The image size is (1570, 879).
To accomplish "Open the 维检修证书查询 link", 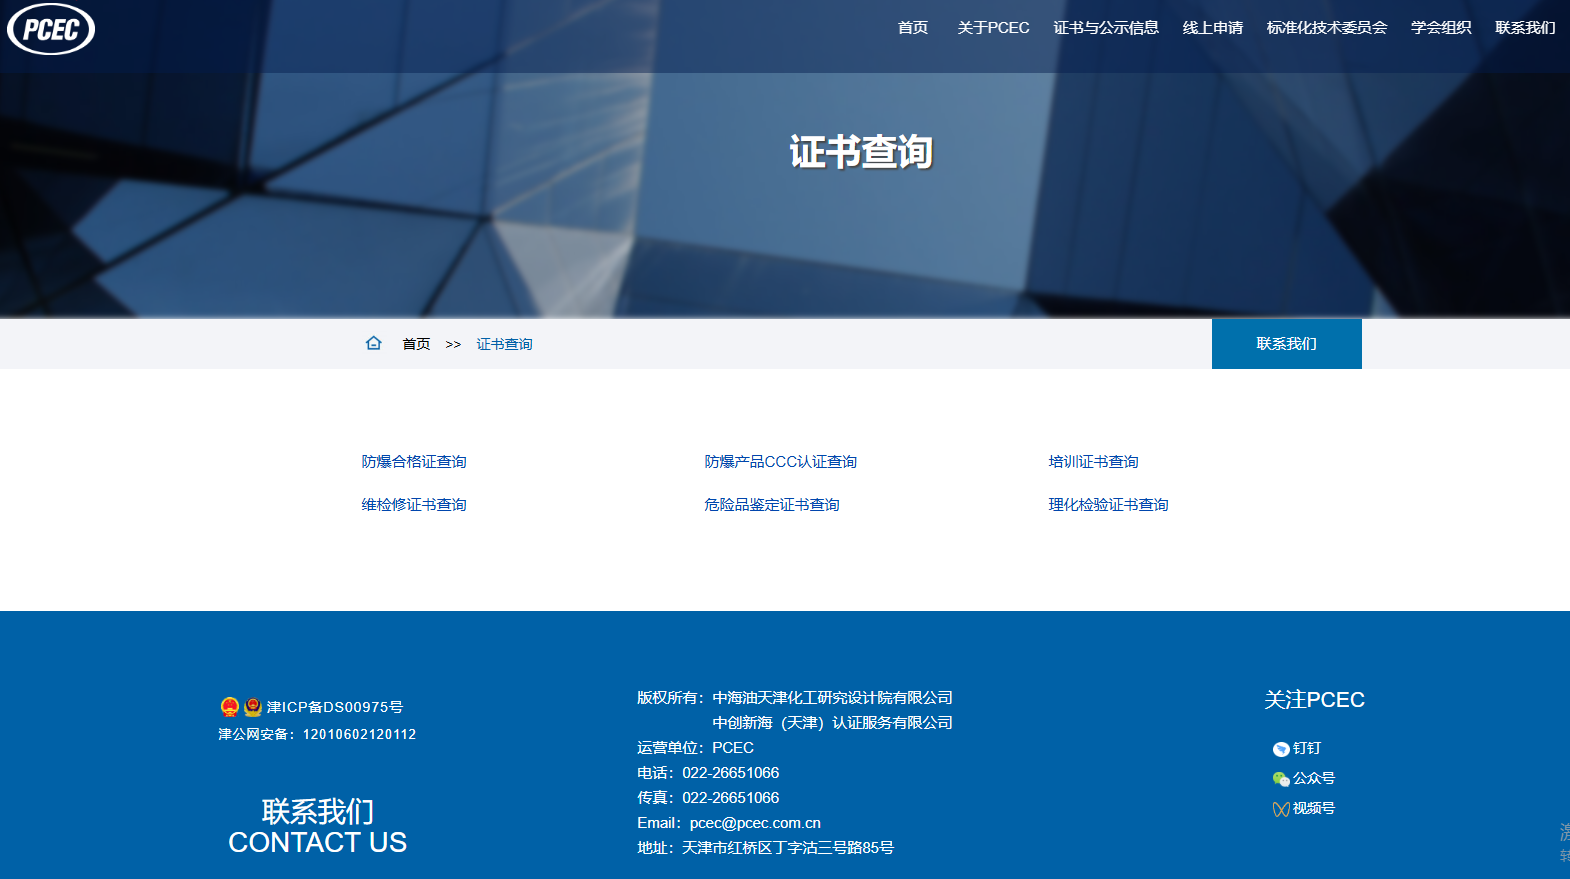I will pos(414,505).
